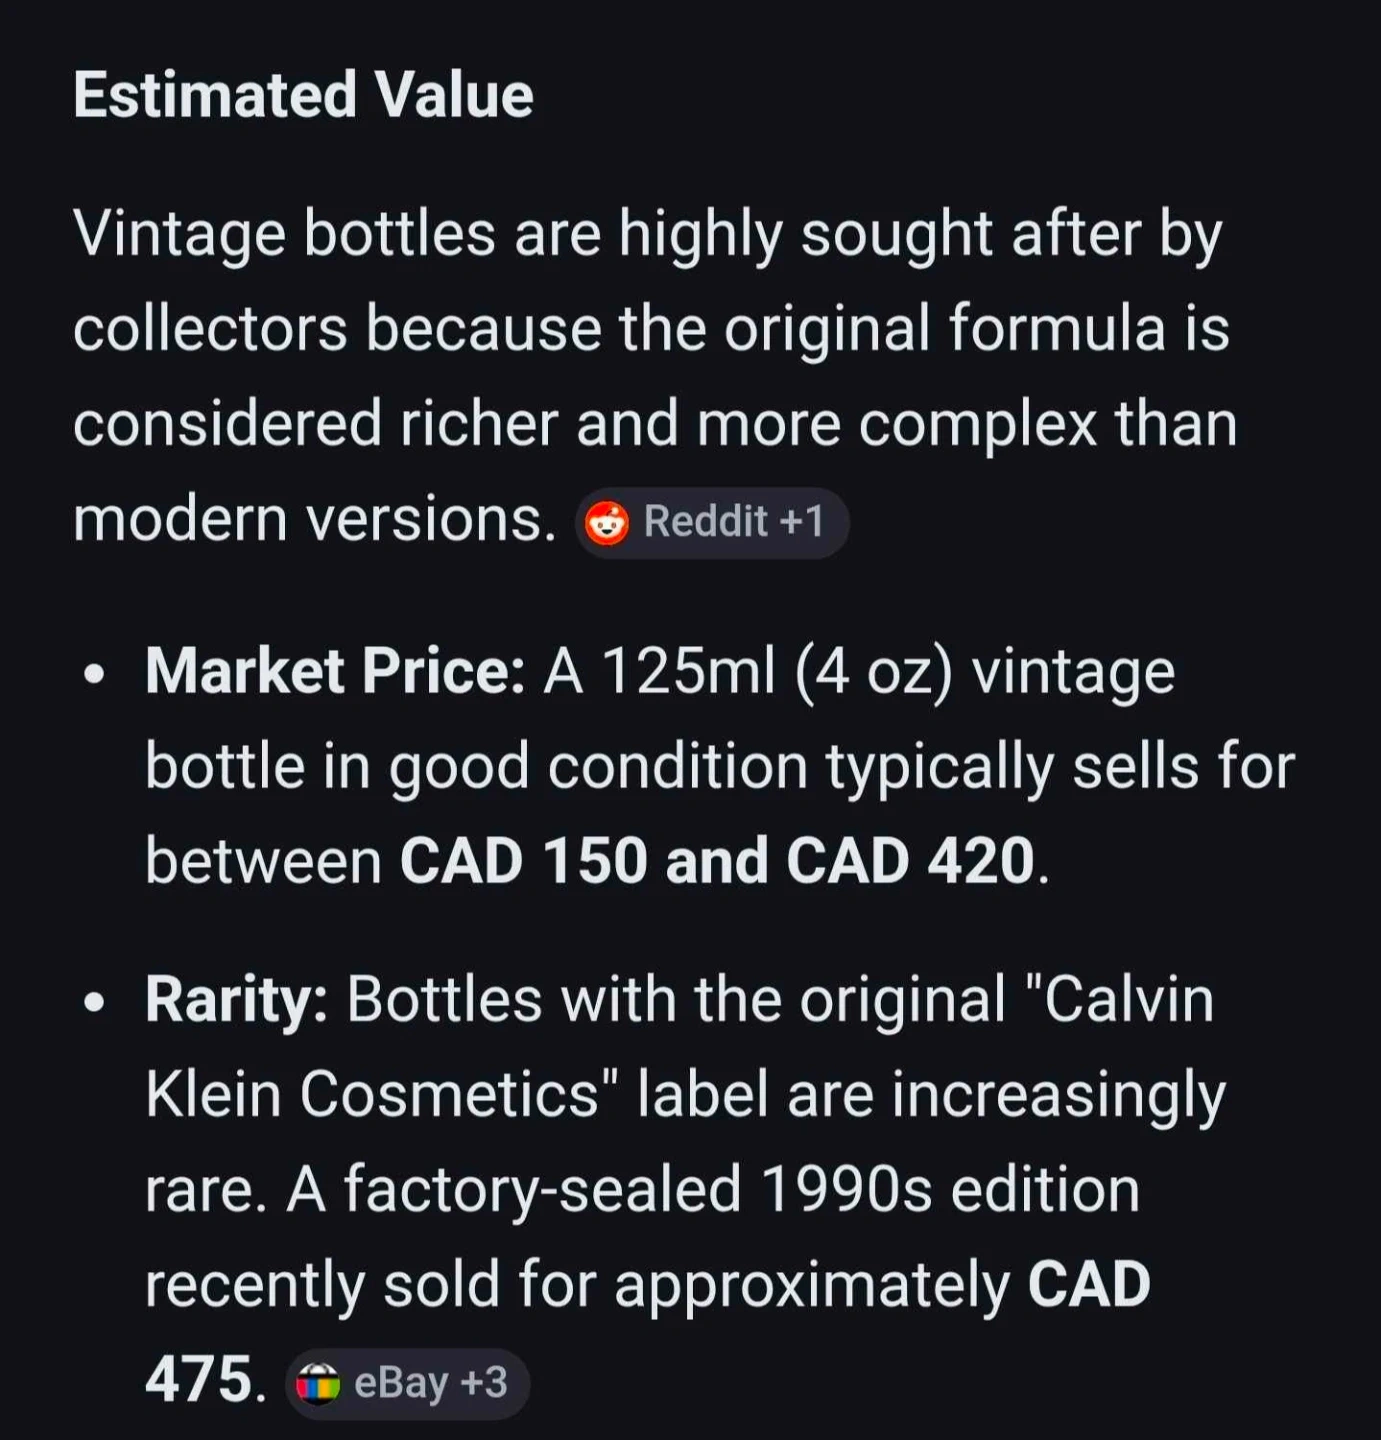Select the "Estimated Value" heading

303,95
